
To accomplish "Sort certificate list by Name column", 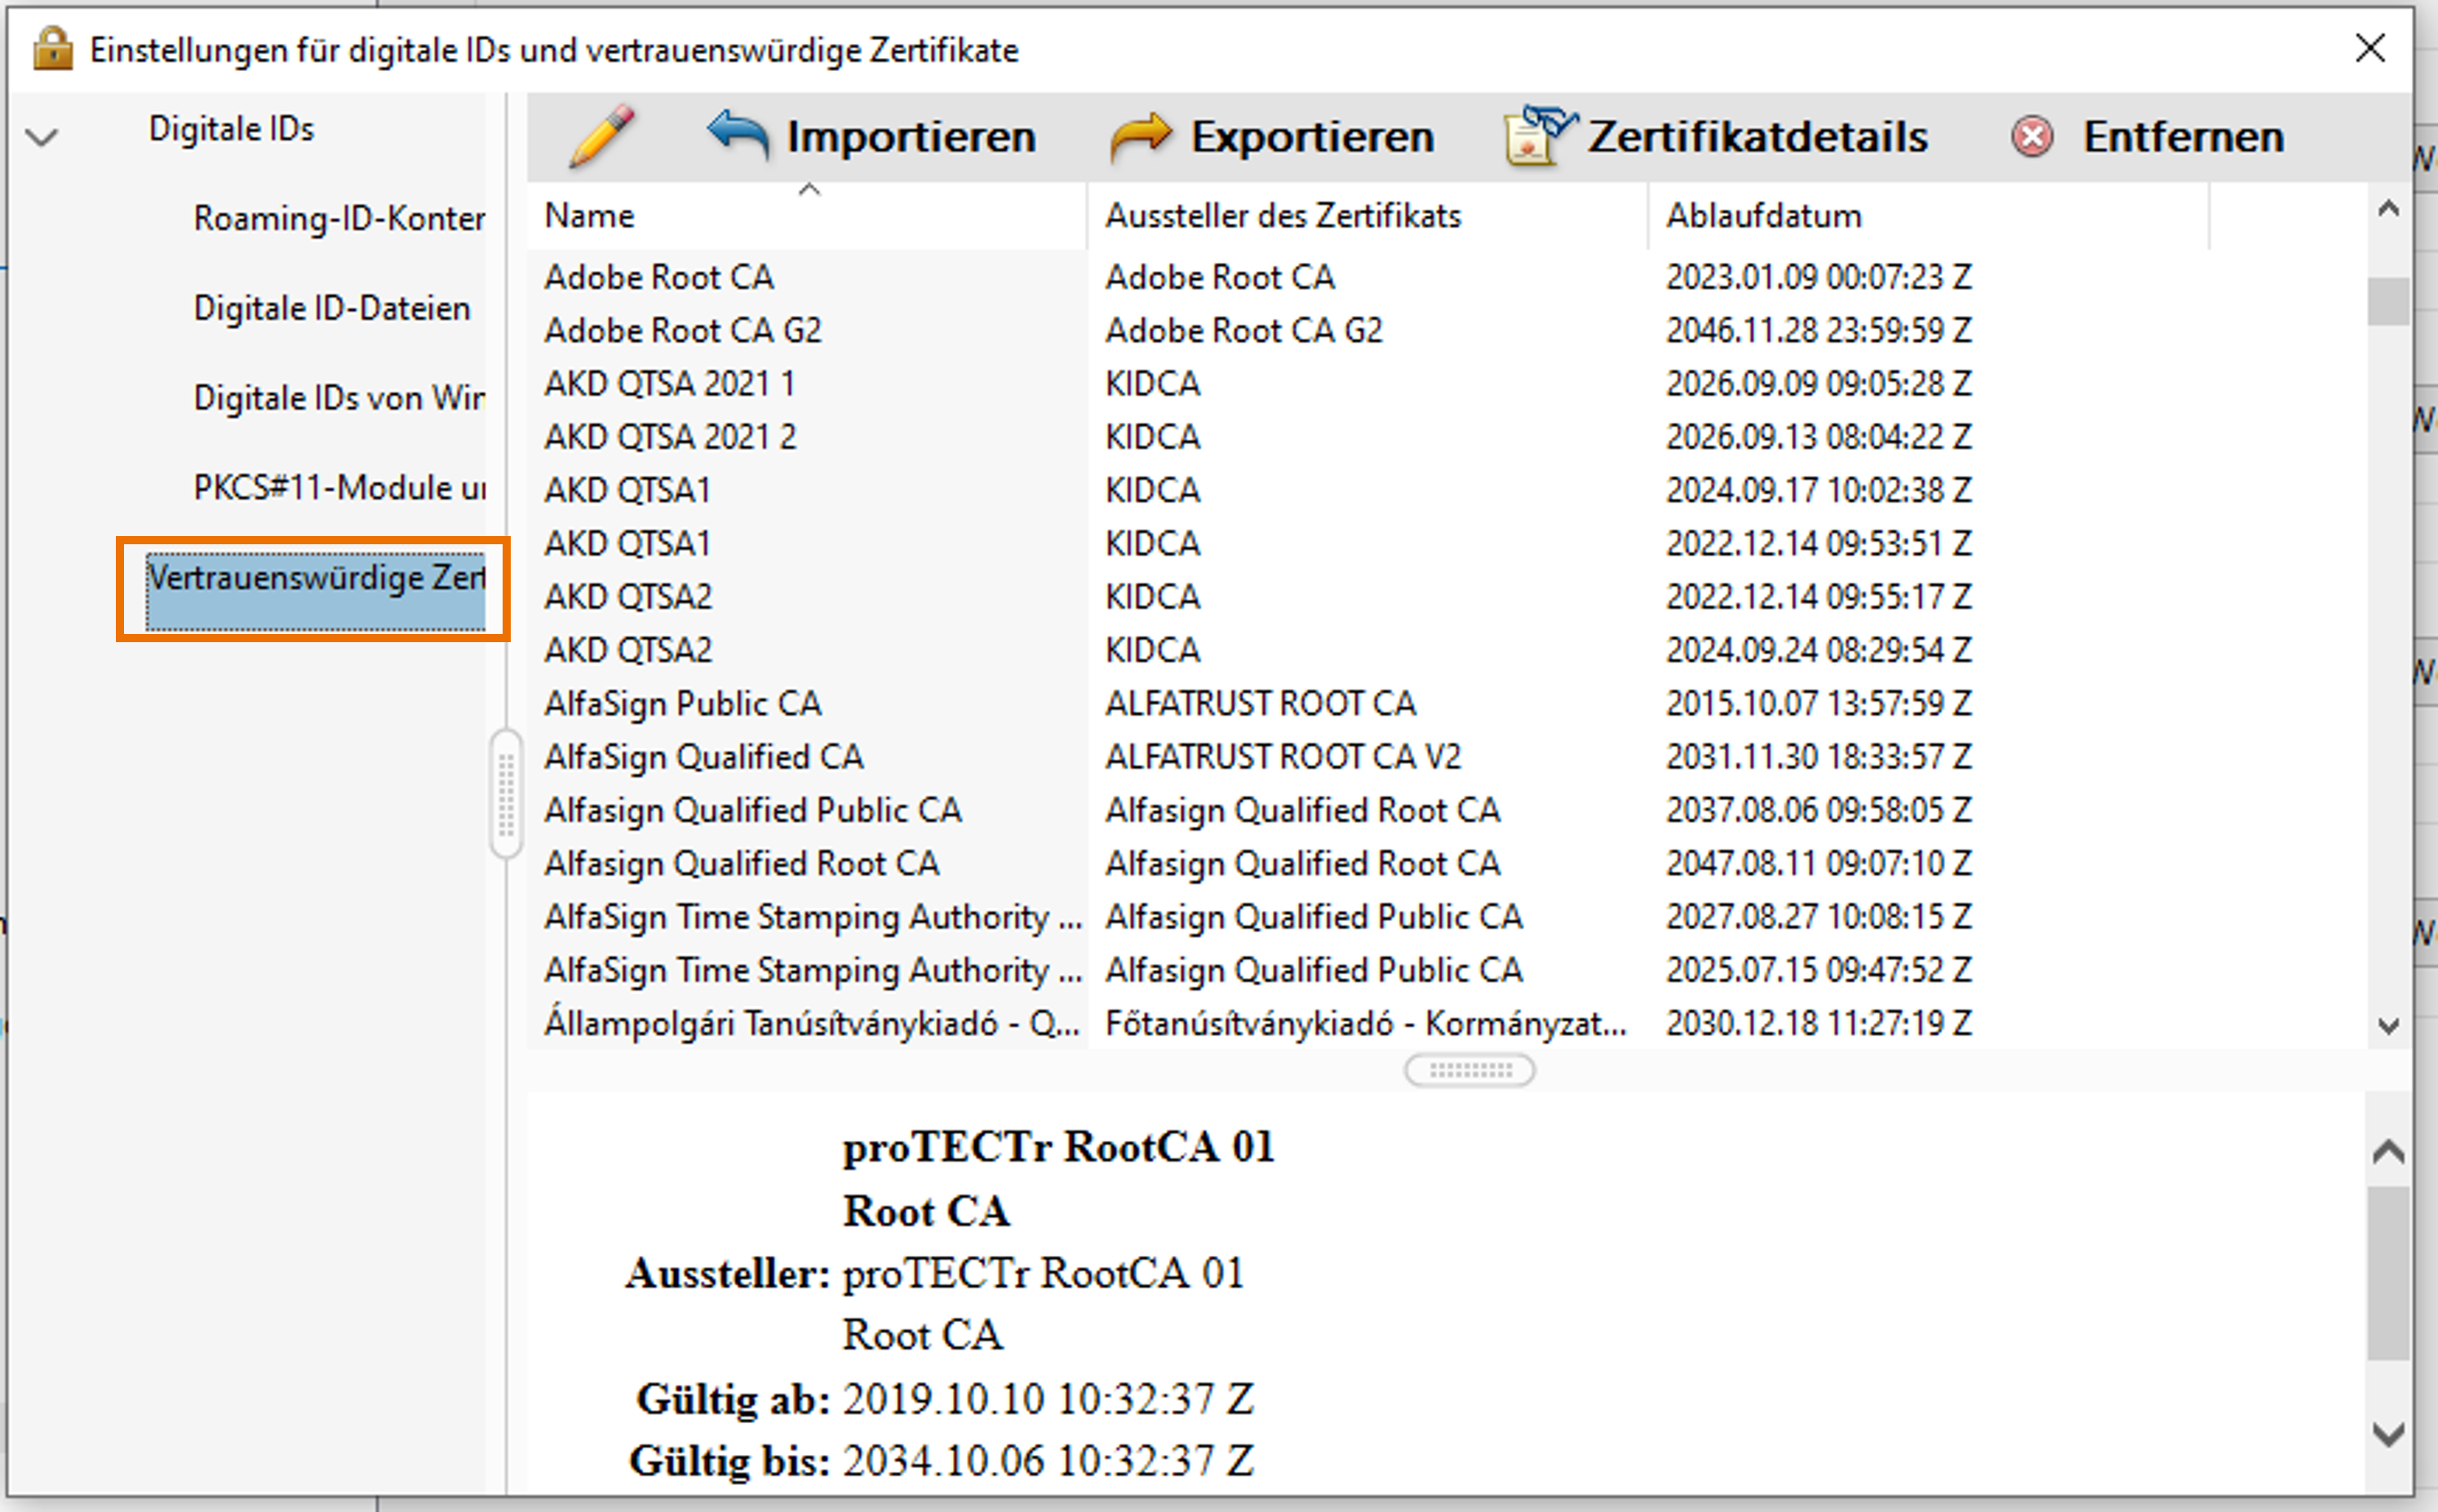I will [590, 216].
